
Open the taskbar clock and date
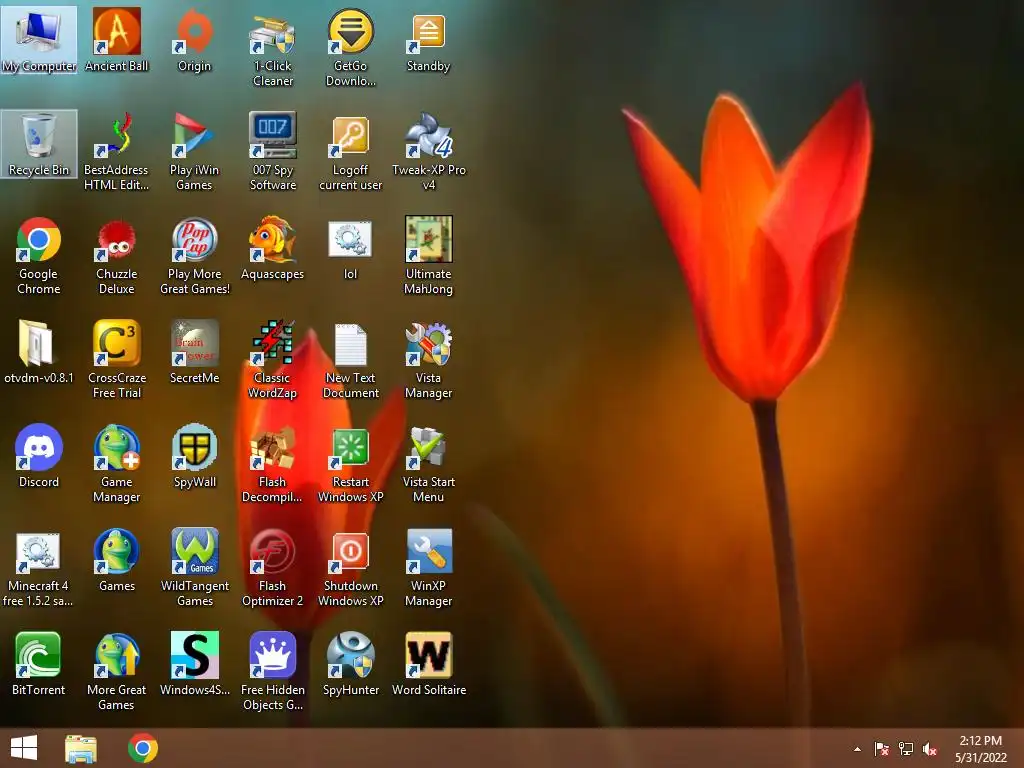tap(981, 749)
